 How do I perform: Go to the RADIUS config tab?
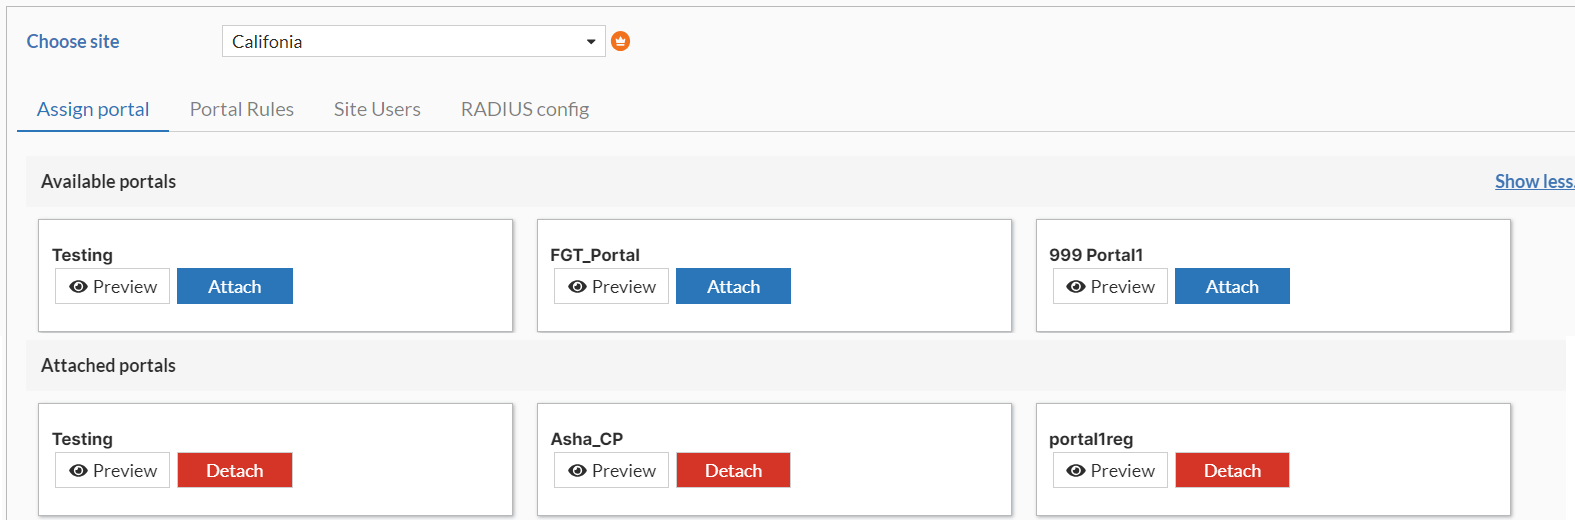tap(525, 109)
